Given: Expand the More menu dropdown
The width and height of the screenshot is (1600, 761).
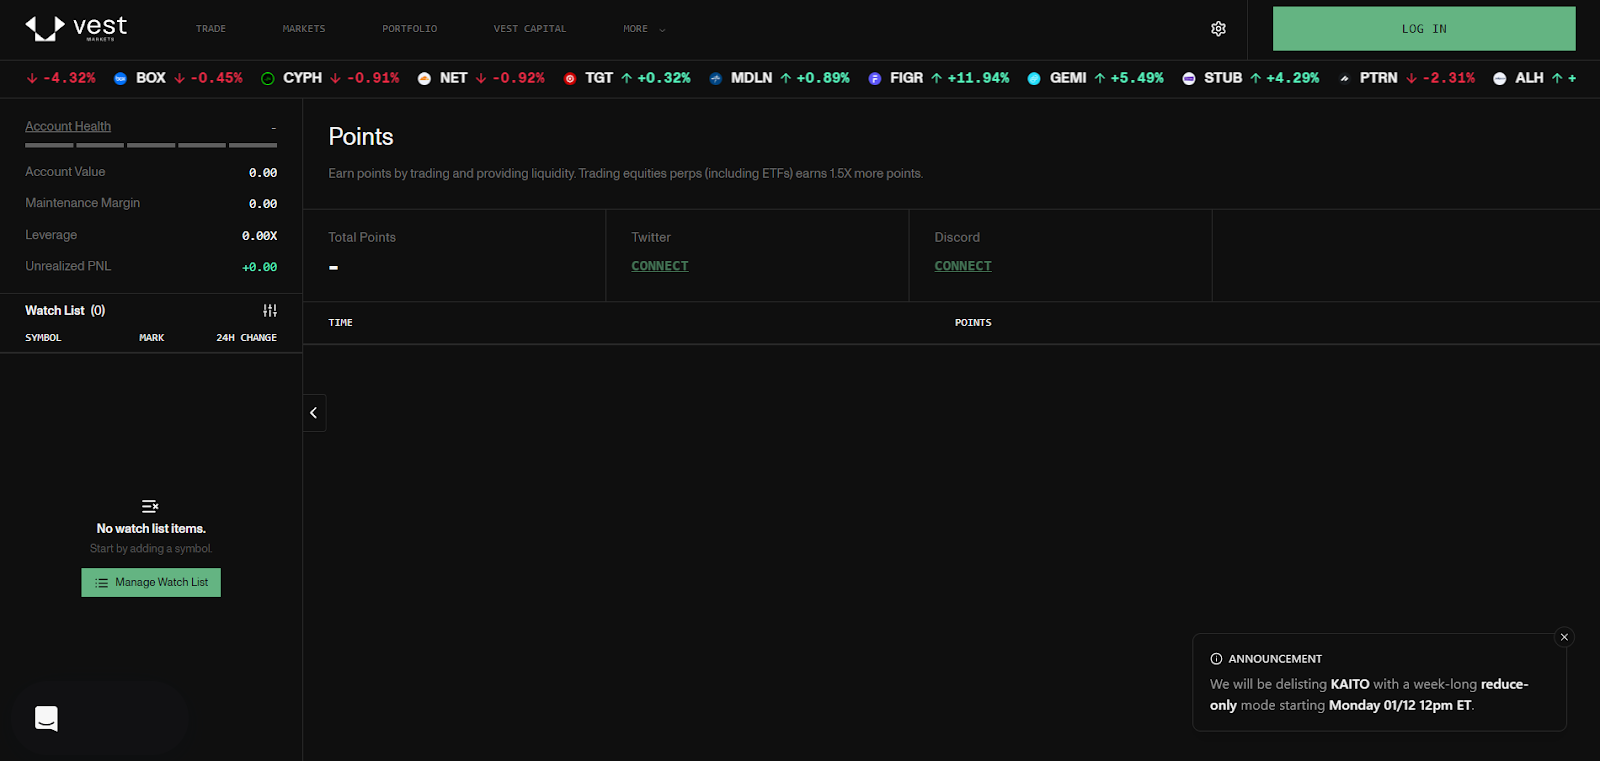Looking at the screenshot, I should click(x=644, y=29).
